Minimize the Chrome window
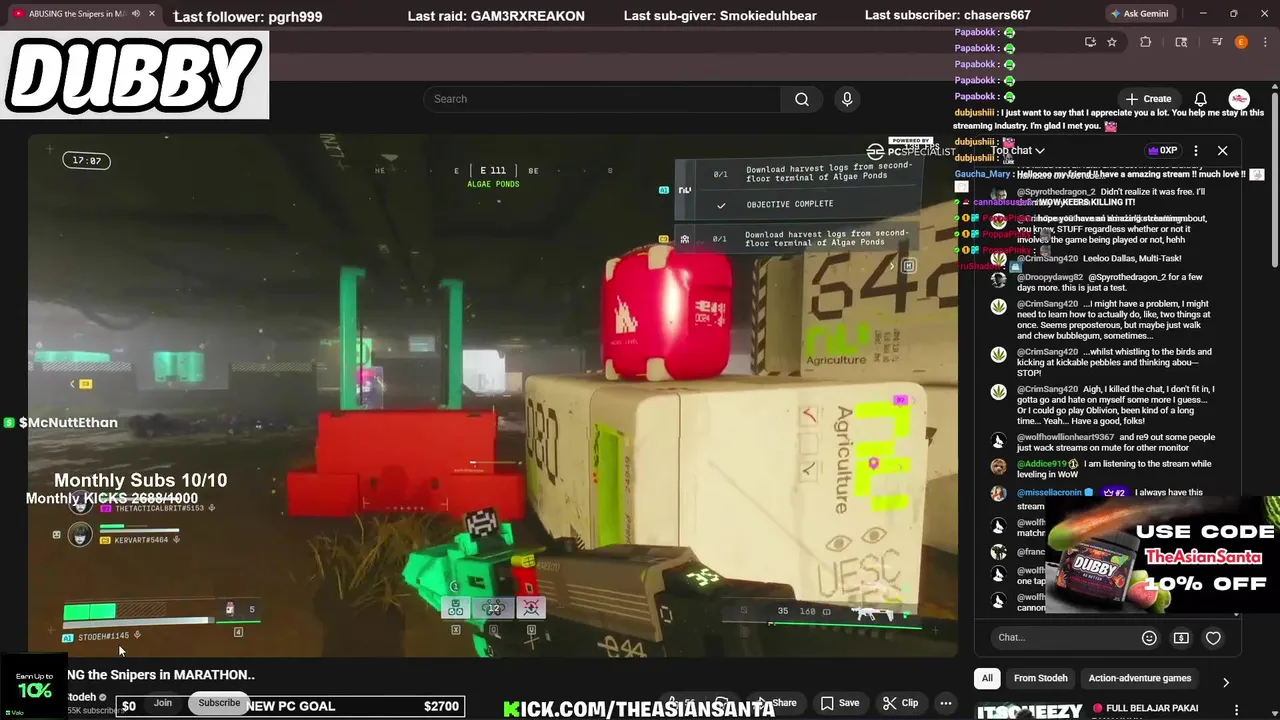Image resolution: width=1280 pixels, height=720 pixels. point(1203,14)
